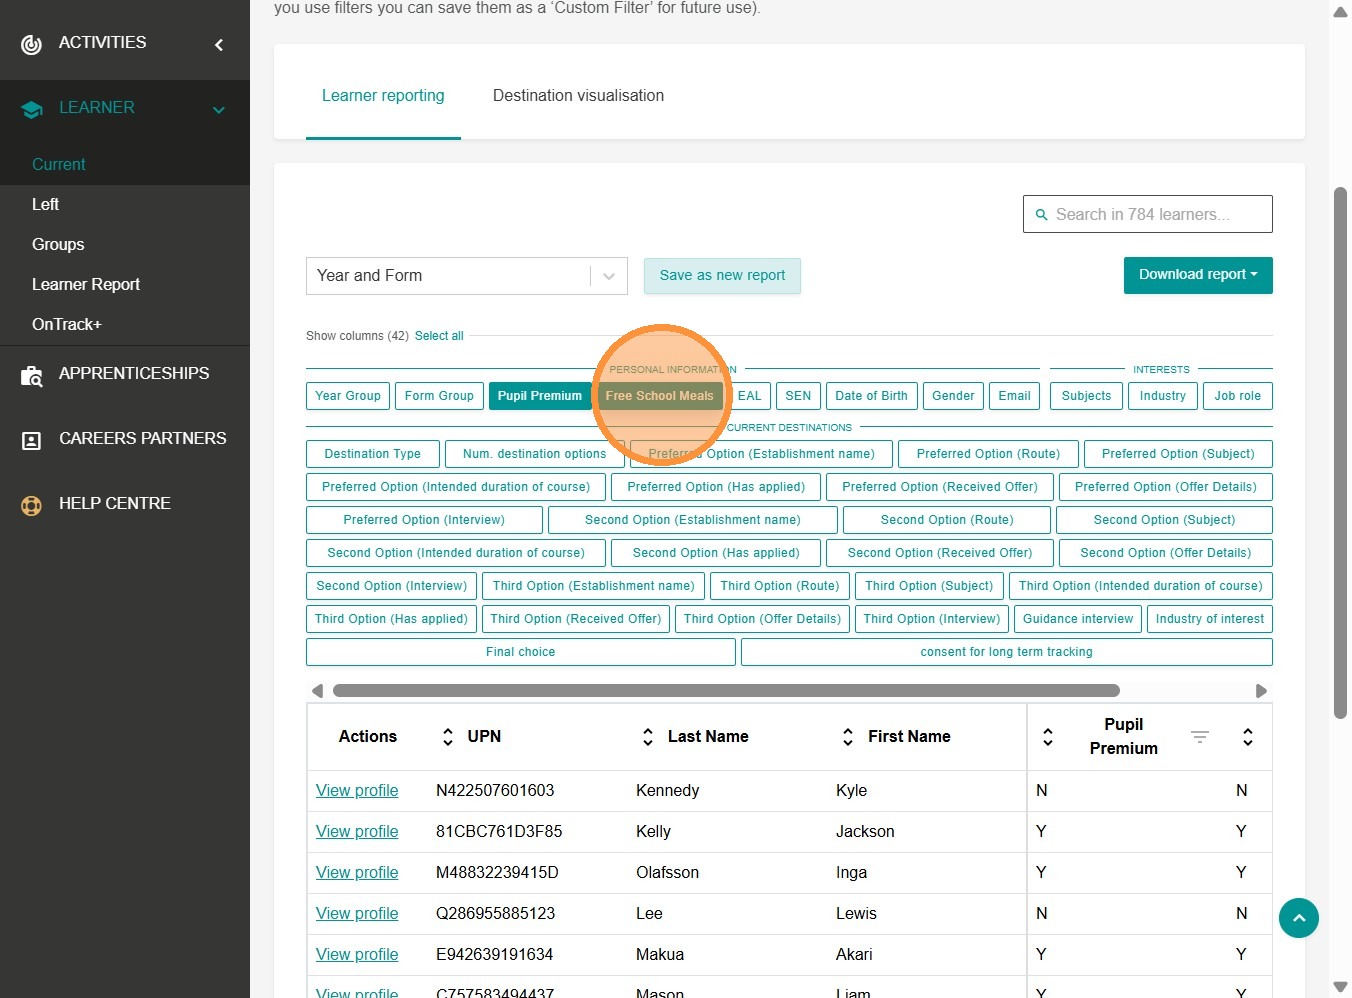Show the Gender column
The width and height of the screenshot is (1352, 998).
[953, 396]
